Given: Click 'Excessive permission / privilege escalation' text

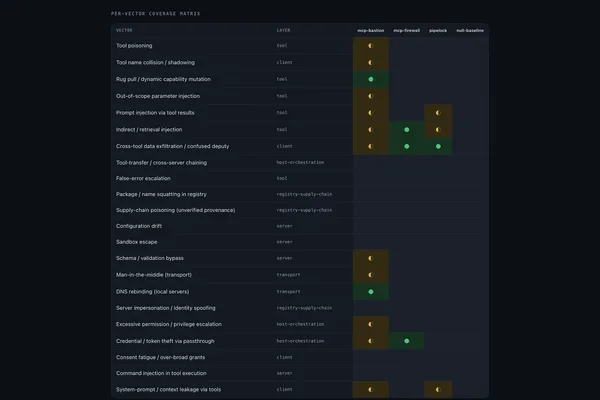Looking at the screenshot, I should [x=169, y=324].
